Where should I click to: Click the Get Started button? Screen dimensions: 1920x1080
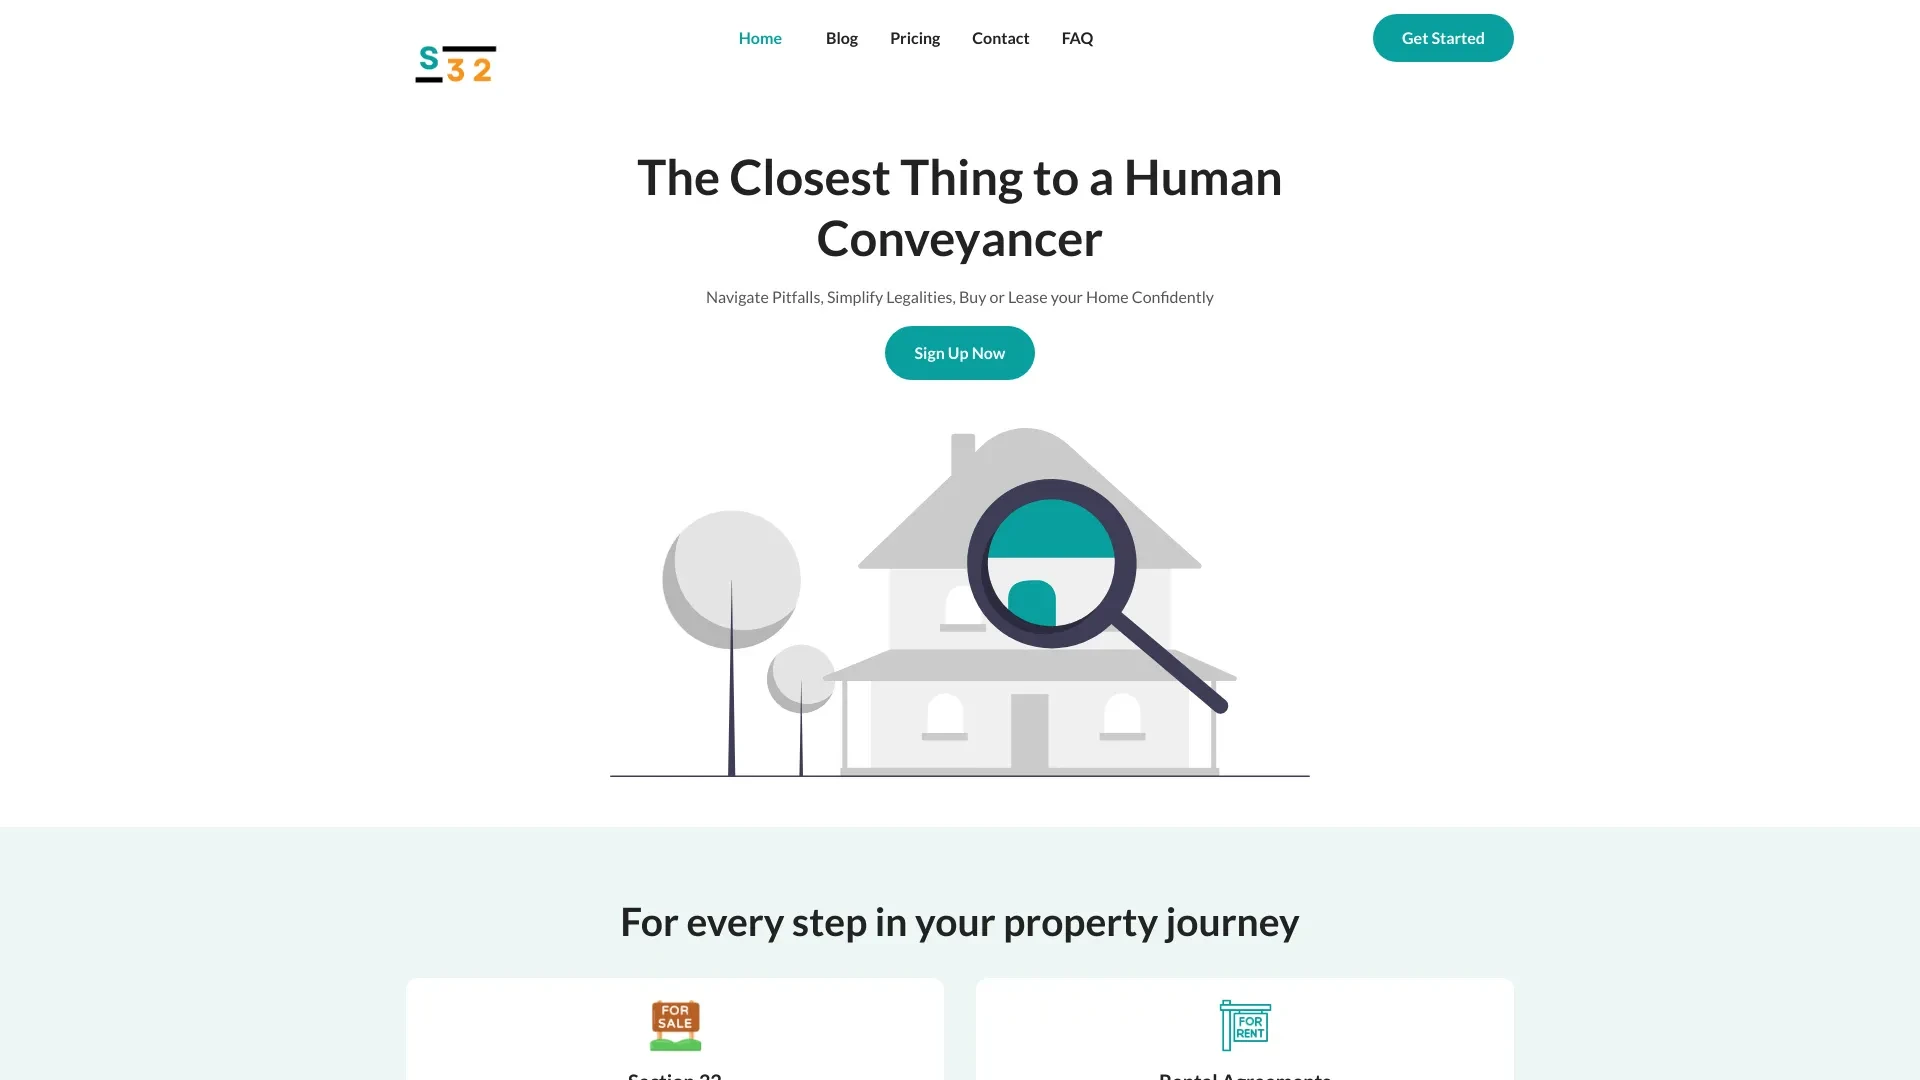1443,37
